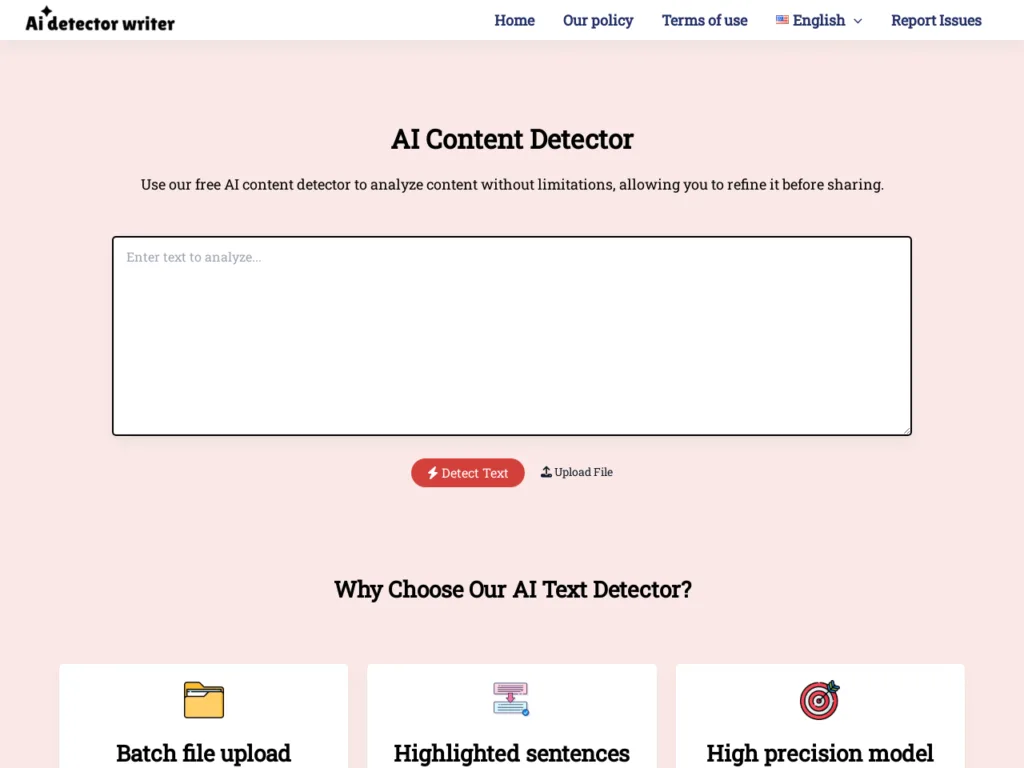Click the AI Content Detector title
The height and width of the screenshot is (768, 1024).
coord(512,139)
